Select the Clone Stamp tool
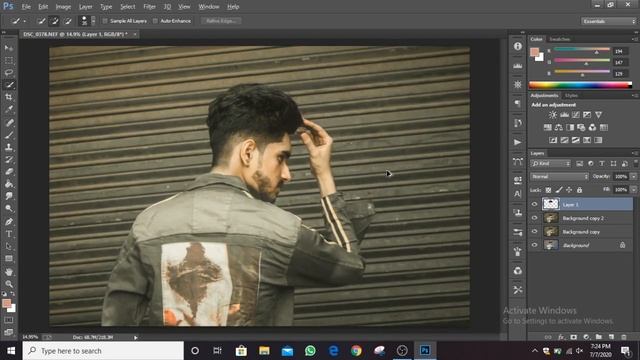This screenshot has width=640, height=360. 9,147
